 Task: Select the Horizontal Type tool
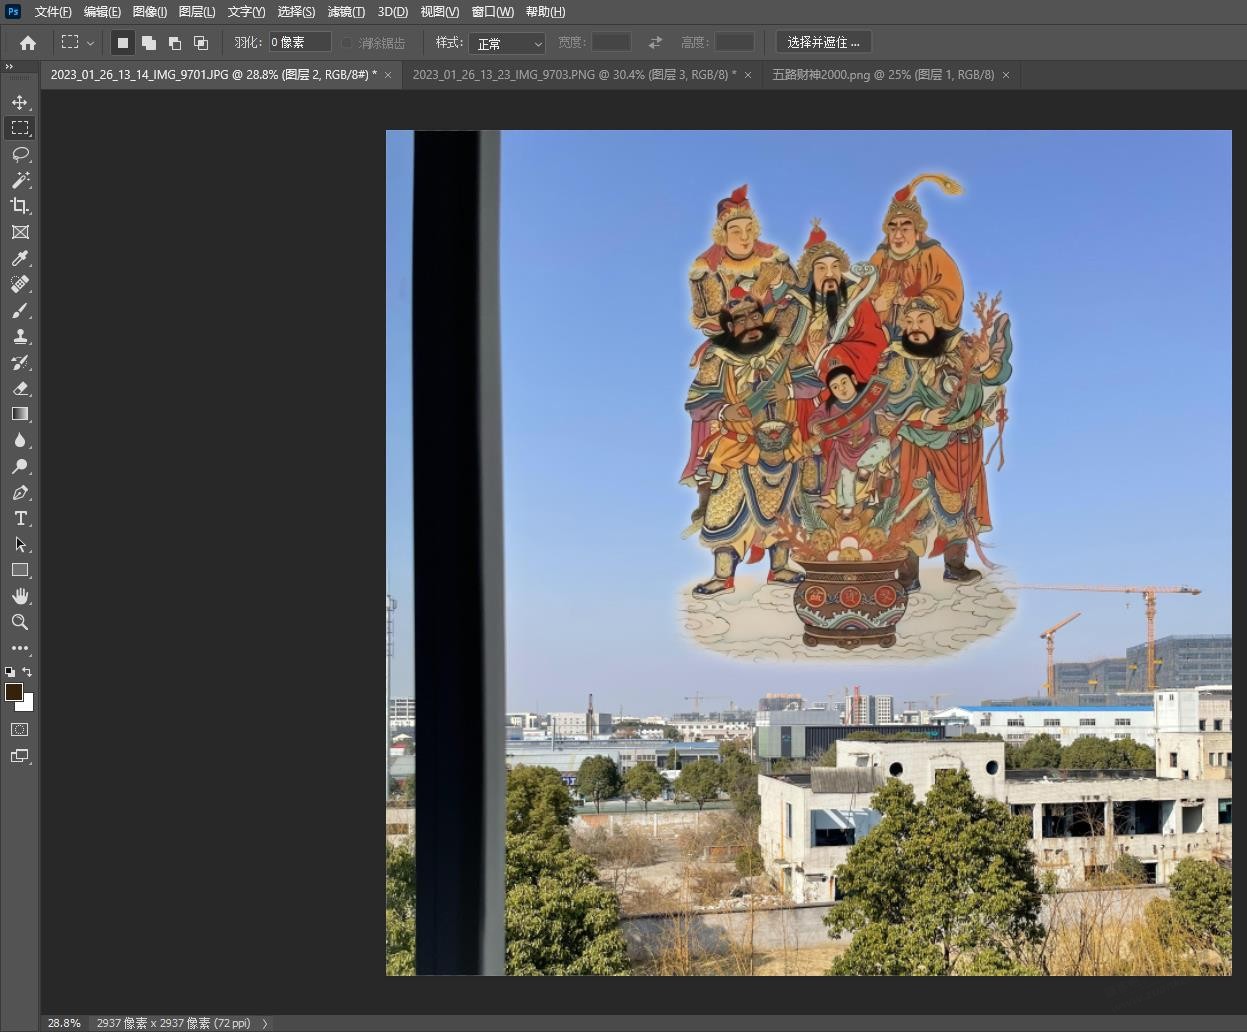click(x=20, y=518)
